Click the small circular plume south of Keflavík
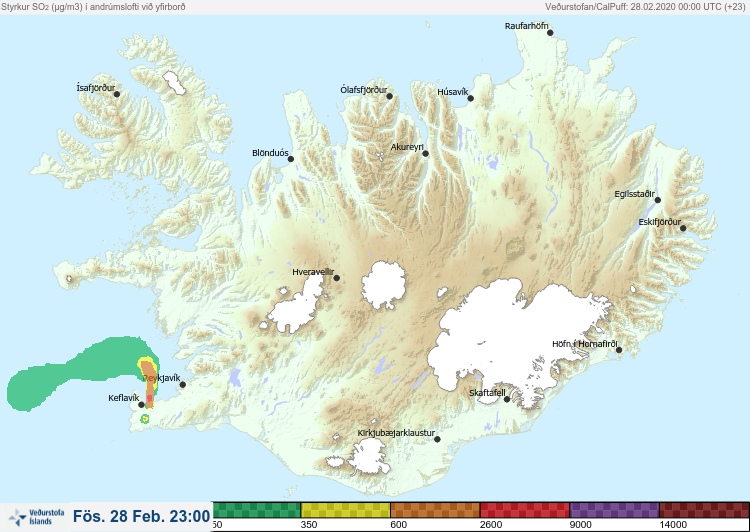Viewport: 750px width, 532px height. pyautogui.click(x=144, y=419)
